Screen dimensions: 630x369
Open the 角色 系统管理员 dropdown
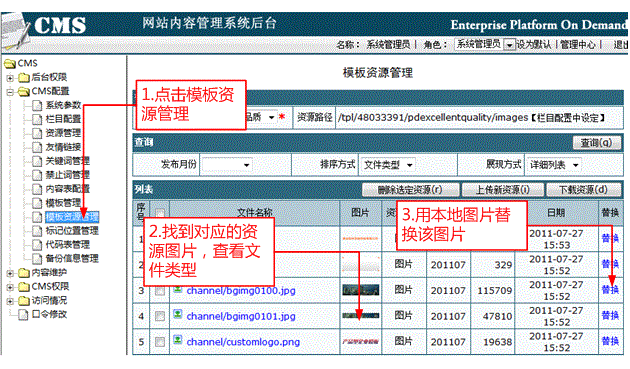click(x=485, y=44)
